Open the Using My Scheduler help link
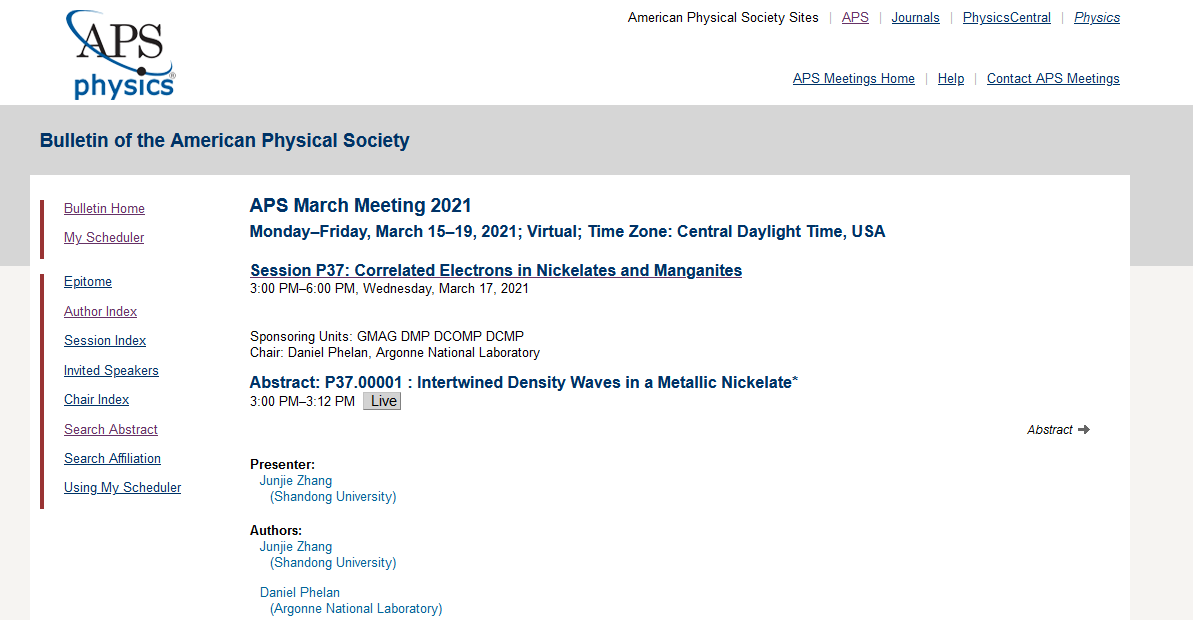 click(x=122, y=488)
